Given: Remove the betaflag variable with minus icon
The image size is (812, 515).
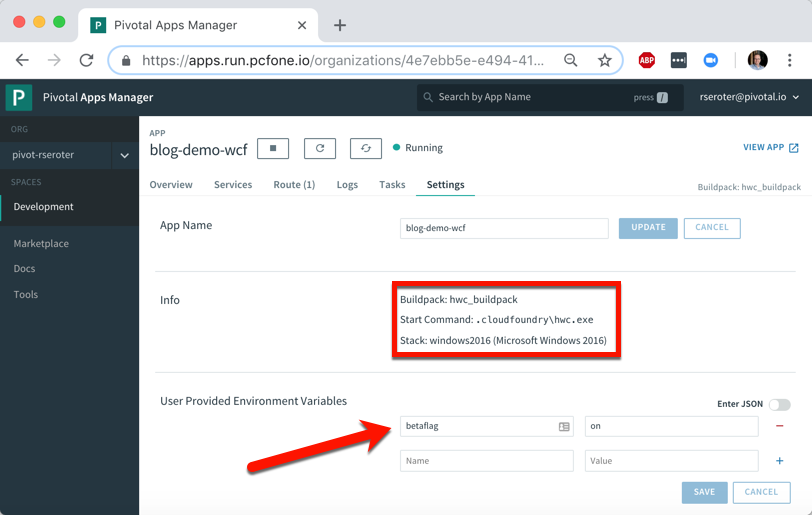Looking at the screenshot, I should coord(780,426).
